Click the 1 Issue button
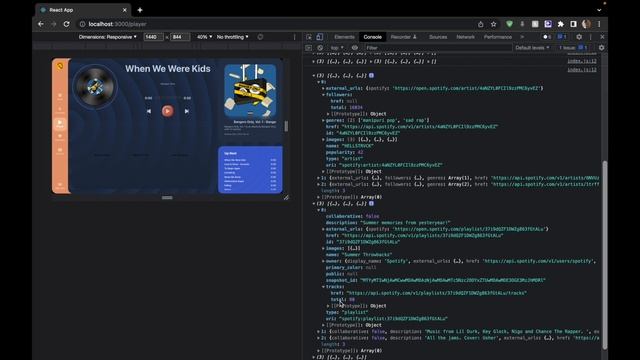This screenshot has height=360, width=640. point(573,48)
